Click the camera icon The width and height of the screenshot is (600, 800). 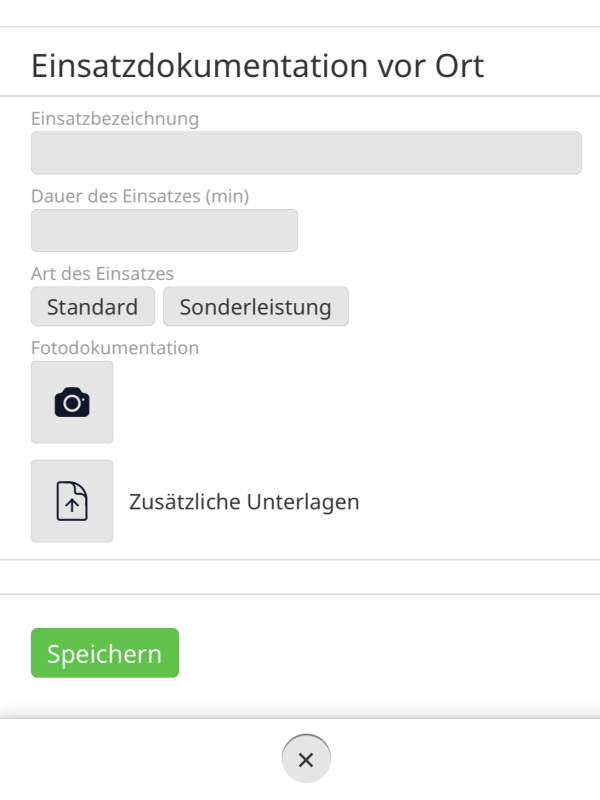[x=72, y=402]
